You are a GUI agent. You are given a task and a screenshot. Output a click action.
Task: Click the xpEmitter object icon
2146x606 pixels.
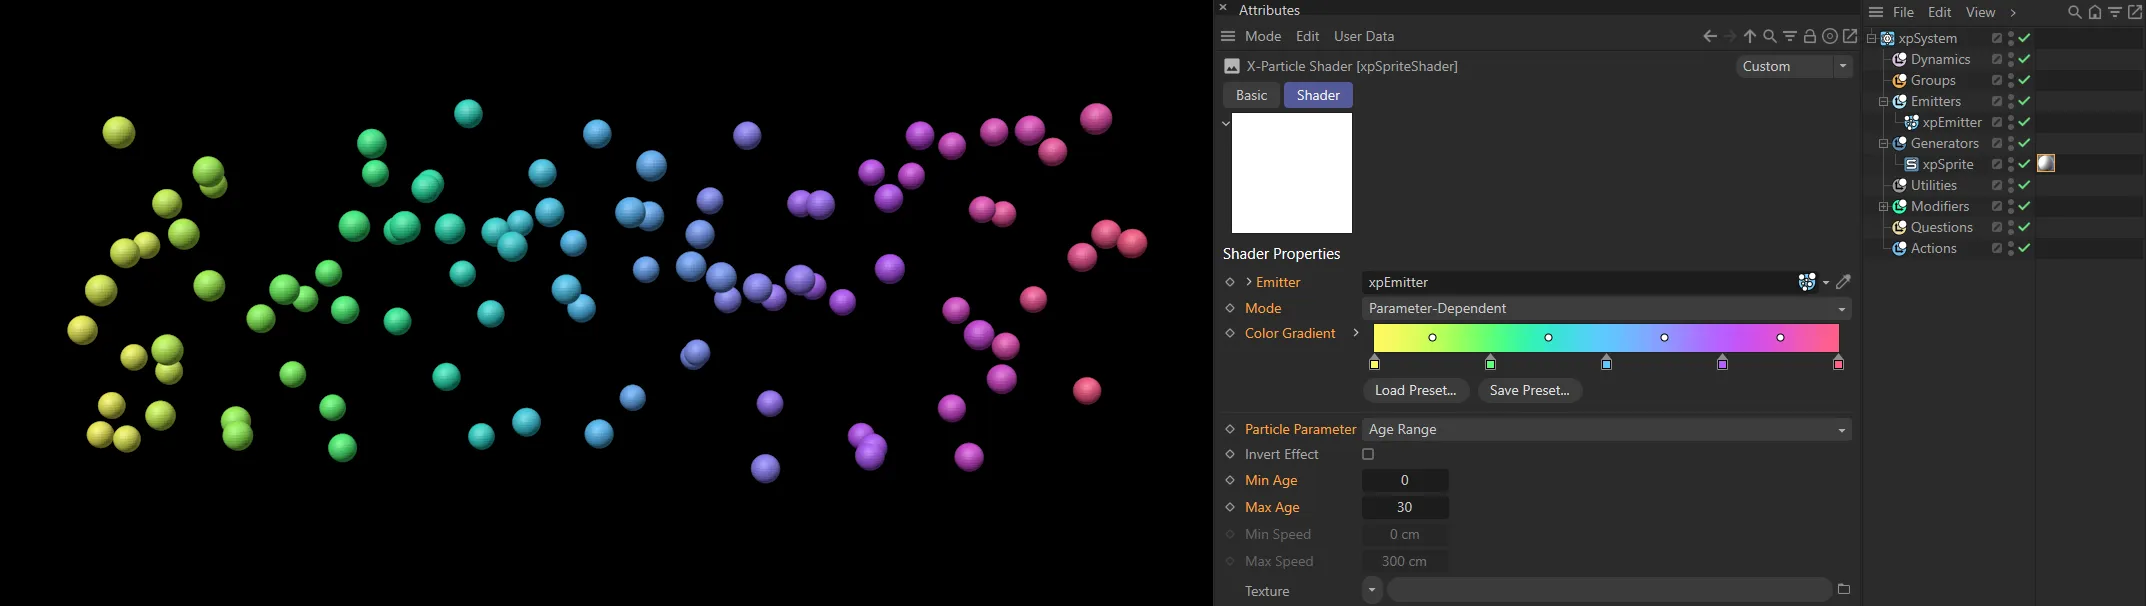[x=1911, y=122]
